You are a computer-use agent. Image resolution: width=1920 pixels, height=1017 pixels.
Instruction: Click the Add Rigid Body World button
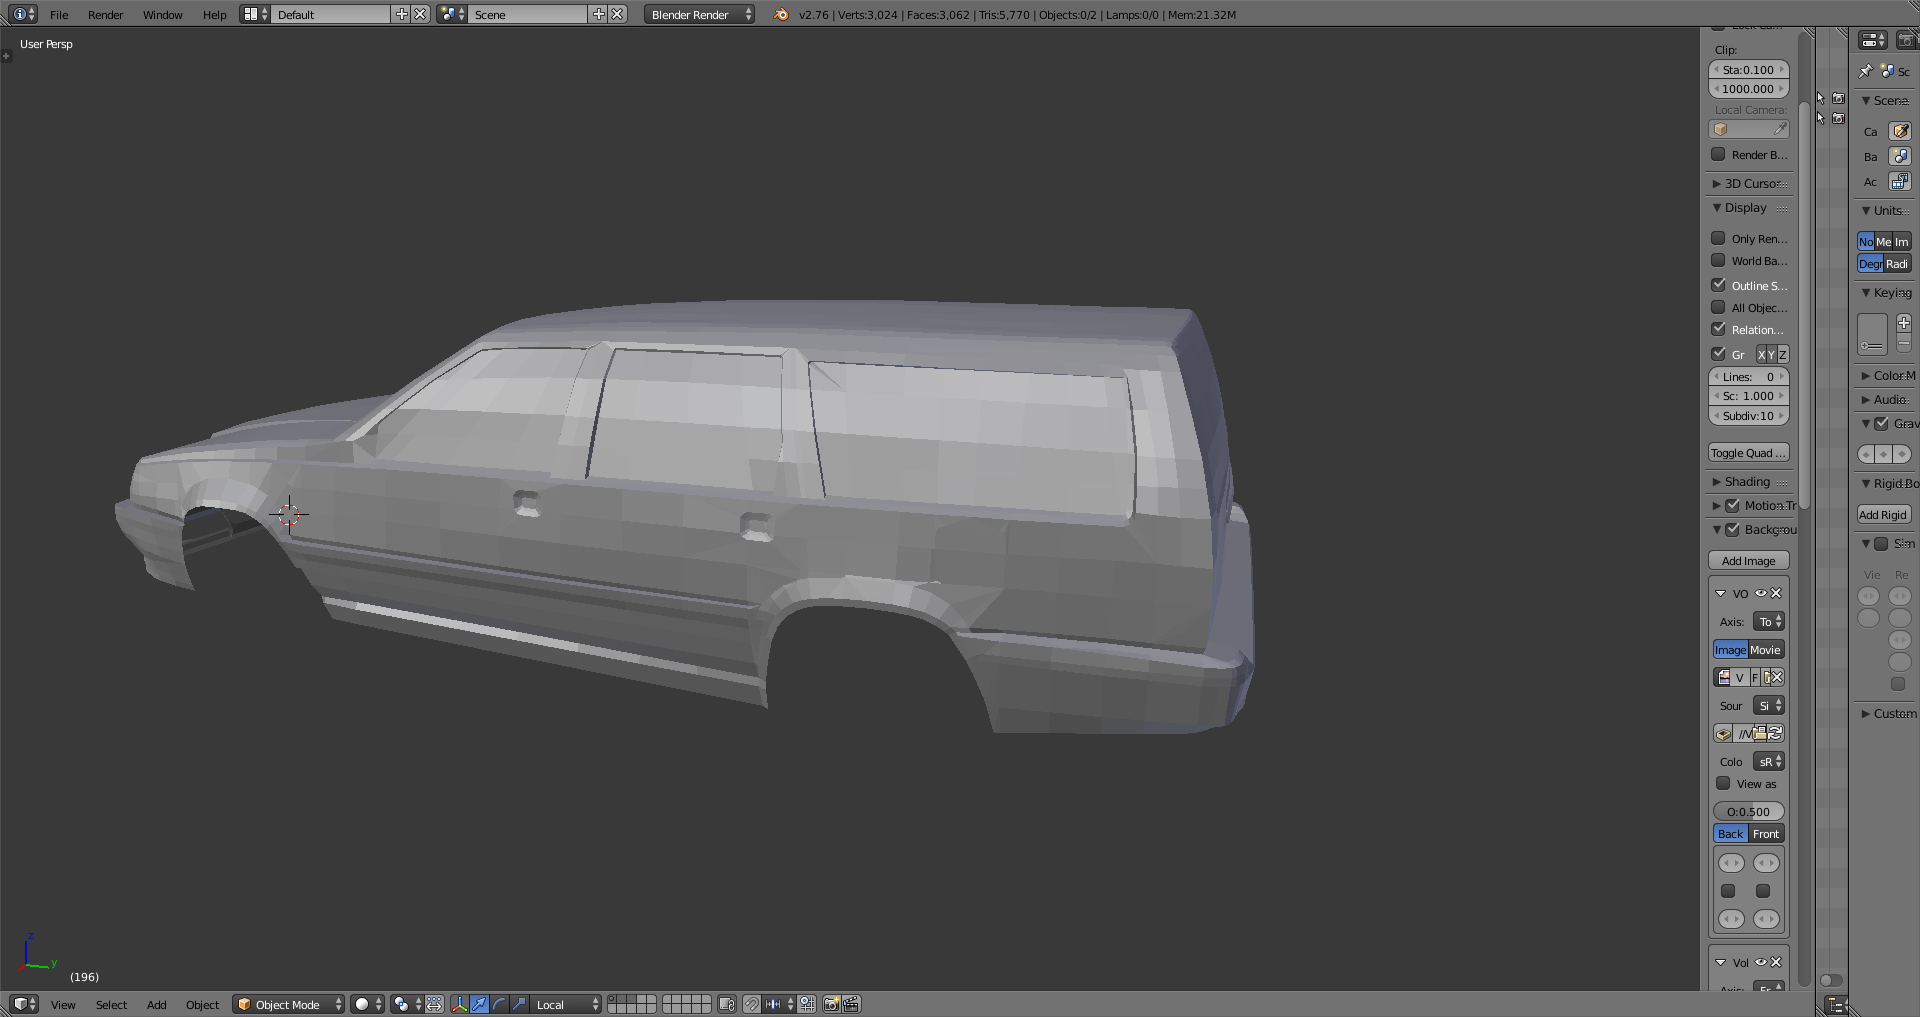click(1884, 514)
